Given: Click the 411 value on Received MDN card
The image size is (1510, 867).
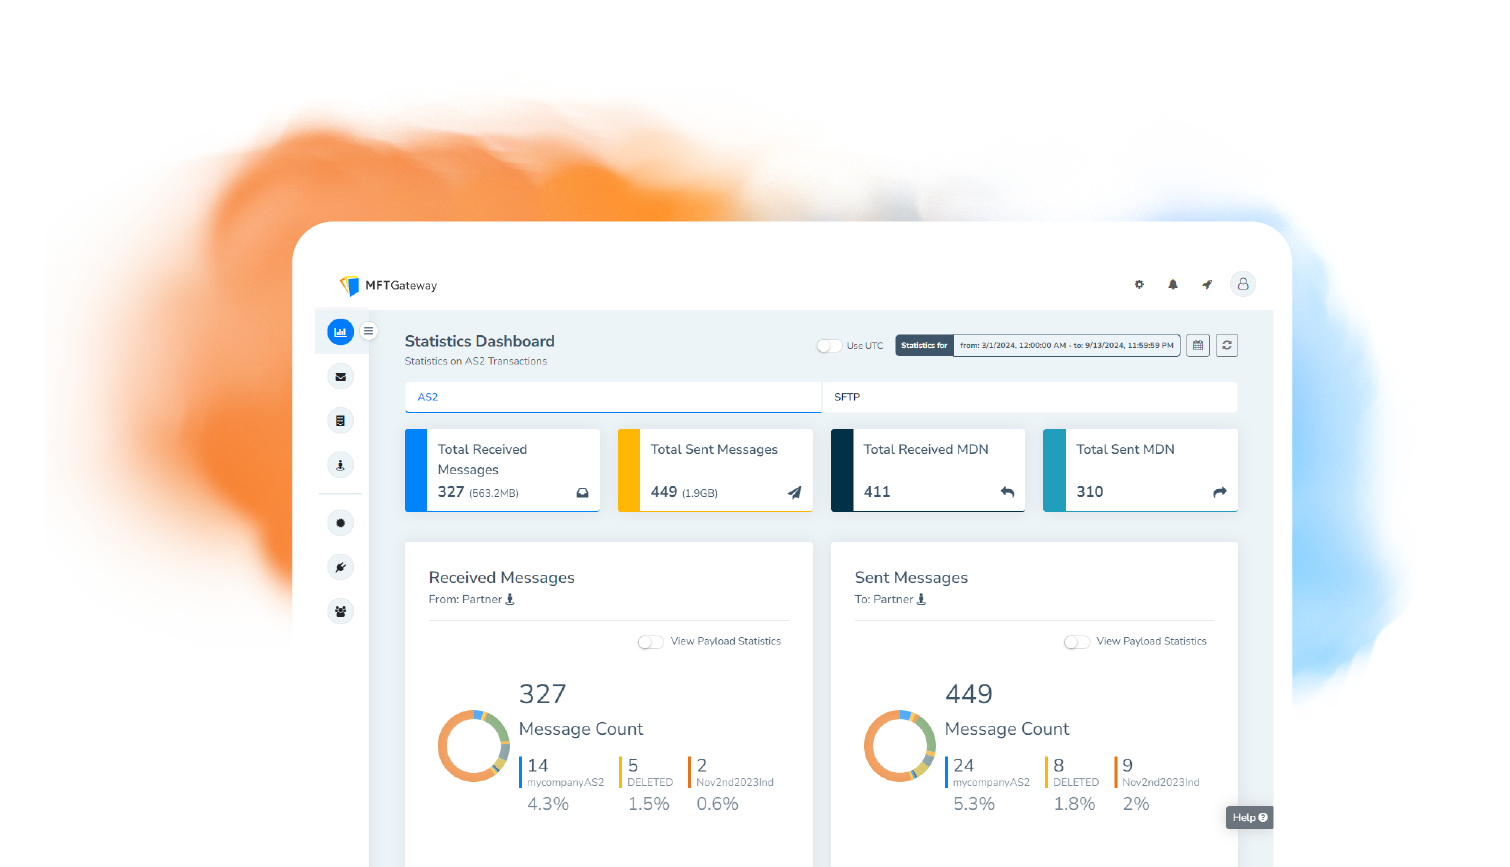Looking at the screenshot, I should [x=877, y=492].
